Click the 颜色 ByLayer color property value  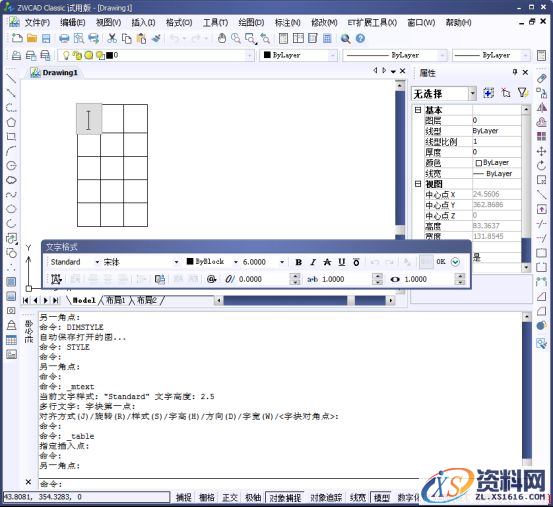[x=496, y=163]
